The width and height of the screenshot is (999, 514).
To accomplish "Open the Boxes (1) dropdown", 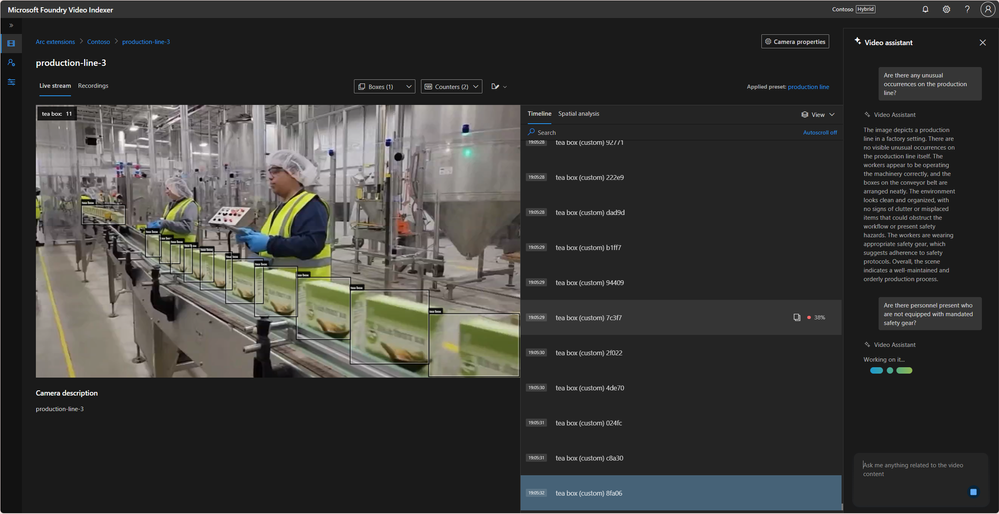I will [x=385, y=87].
